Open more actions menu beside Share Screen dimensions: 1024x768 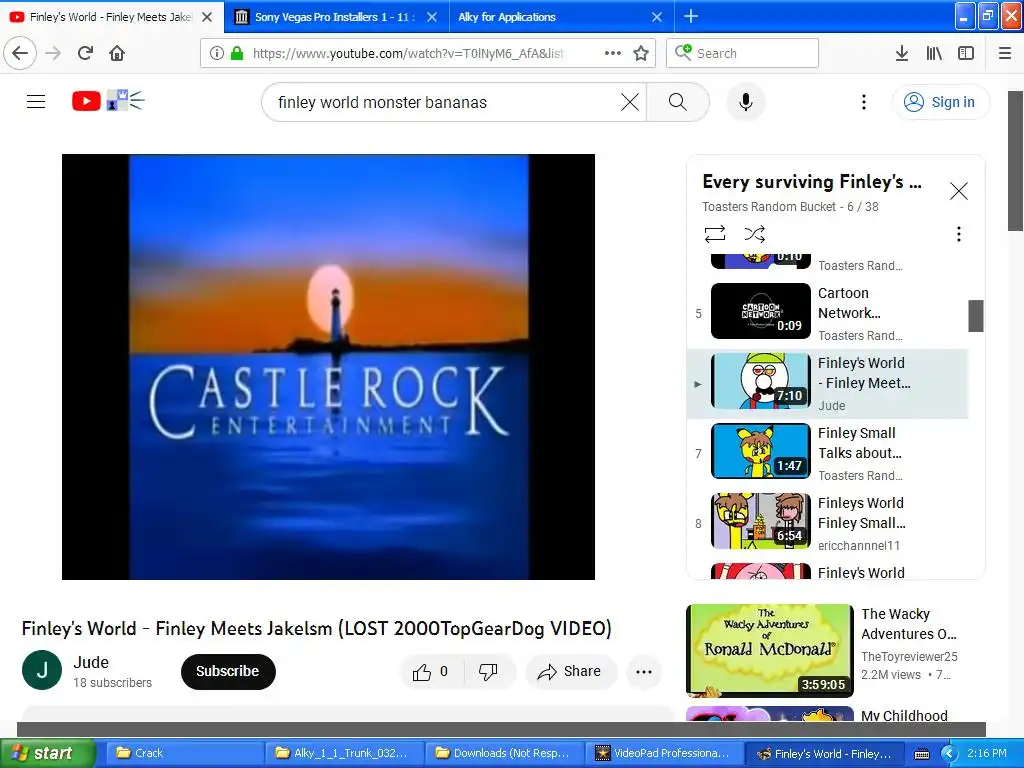[x=644, y=671]
